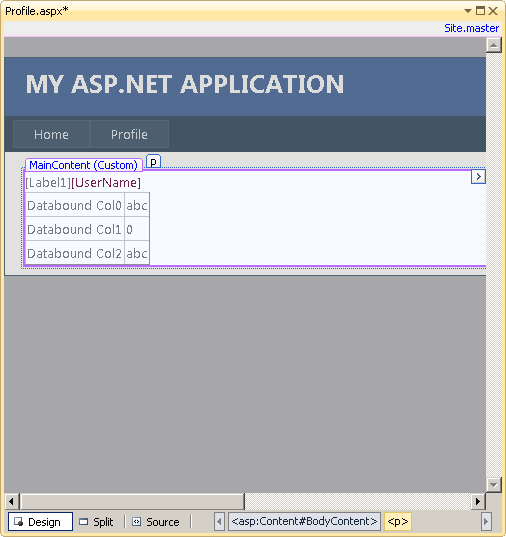Click the Profile.aspx* title
This screenshot has height=537, width=506.
point(37,11)
